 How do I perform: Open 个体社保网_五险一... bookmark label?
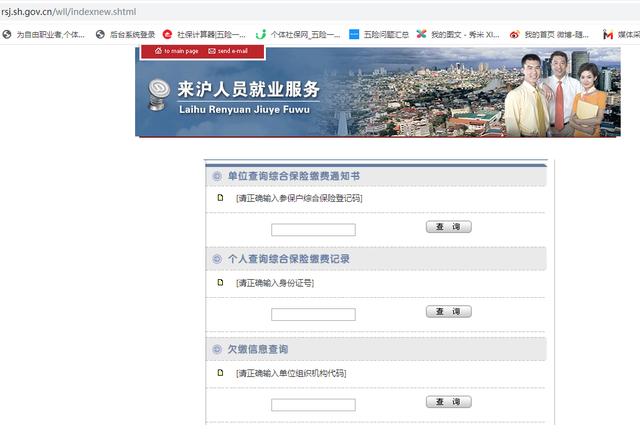[305, 35]
